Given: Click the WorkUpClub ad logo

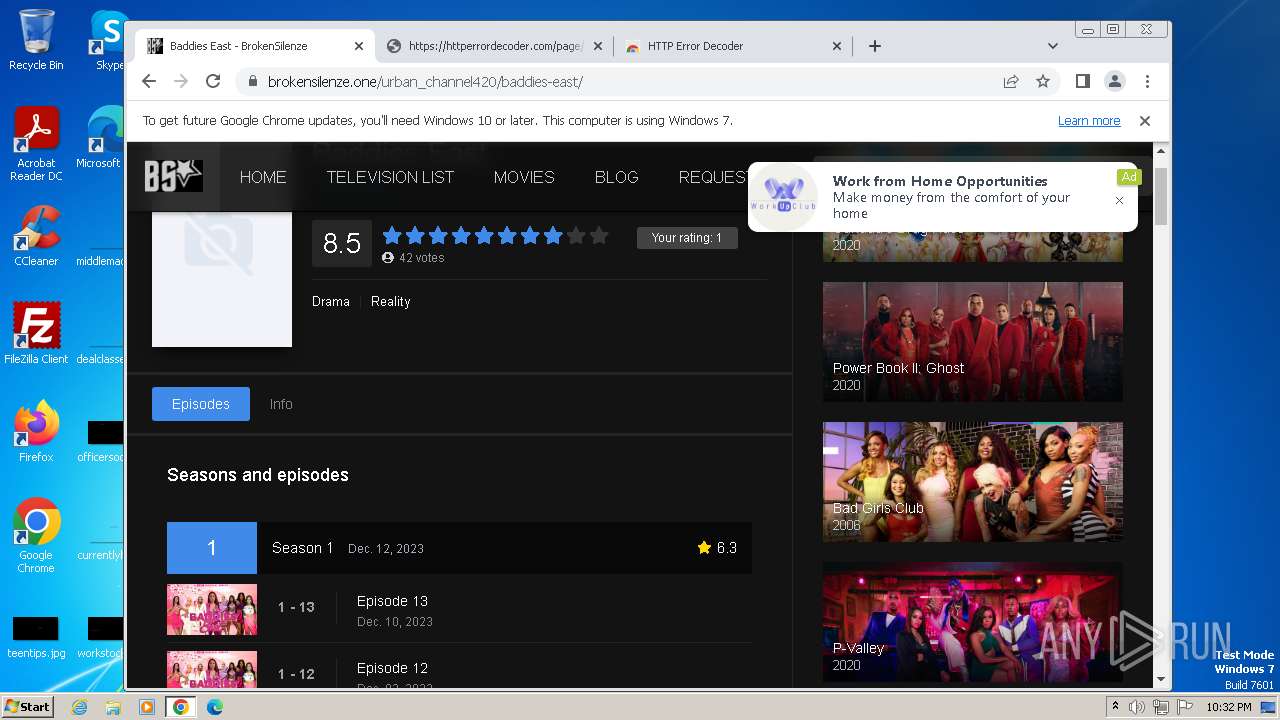Looking at the screenshot, I should tap(785, 195).
